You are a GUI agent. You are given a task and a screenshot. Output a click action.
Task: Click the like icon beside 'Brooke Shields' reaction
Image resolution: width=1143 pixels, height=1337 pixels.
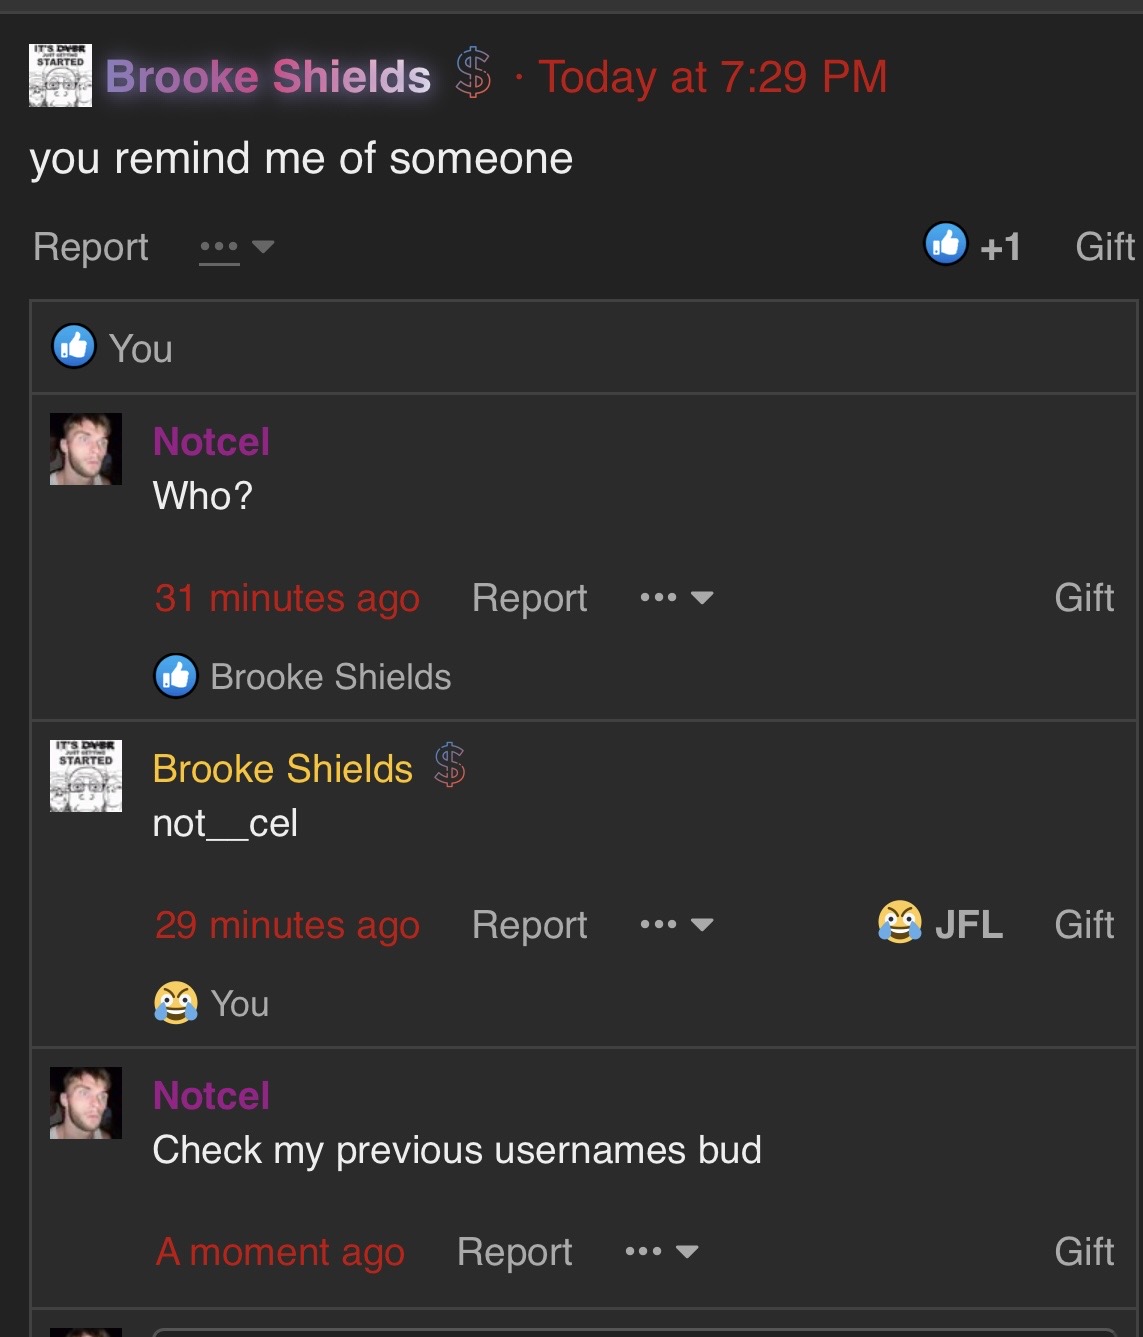coord(176,676)
